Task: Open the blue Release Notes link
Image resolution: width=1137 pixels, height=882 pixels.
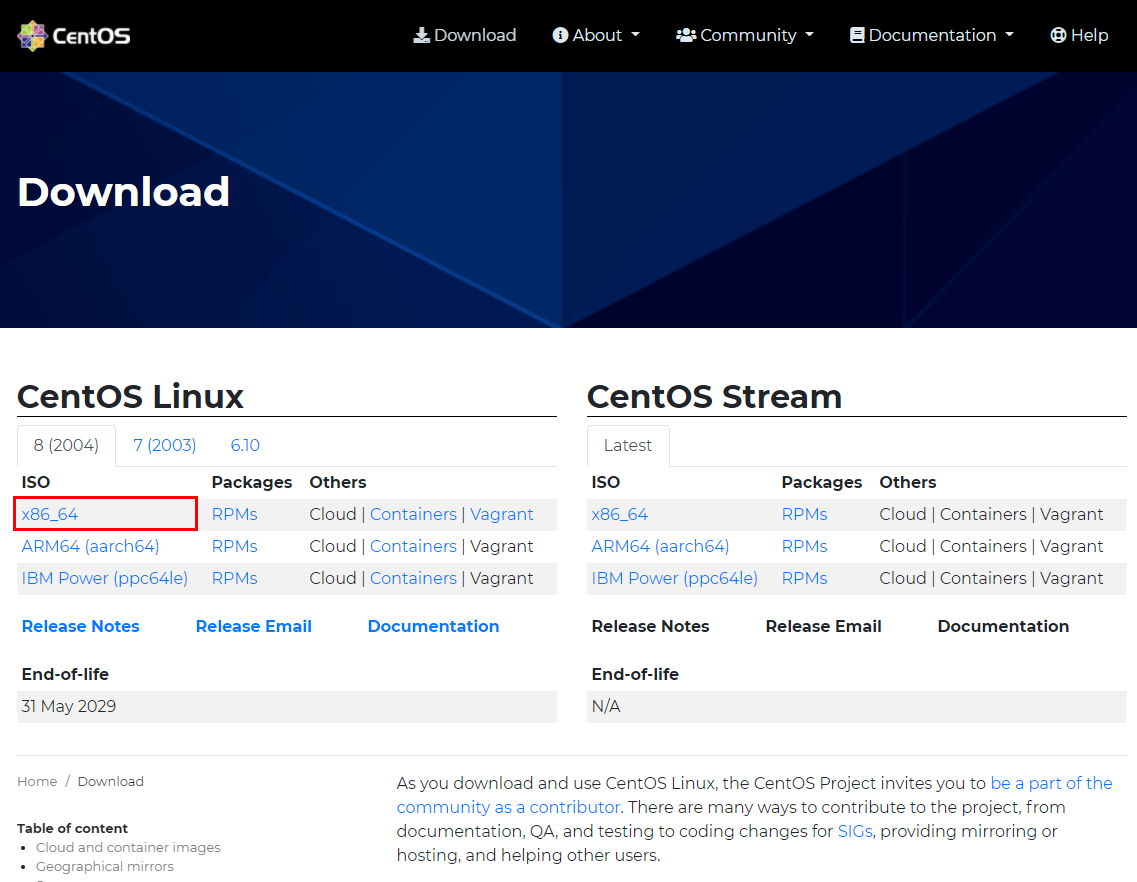Action: click(80, 626)
